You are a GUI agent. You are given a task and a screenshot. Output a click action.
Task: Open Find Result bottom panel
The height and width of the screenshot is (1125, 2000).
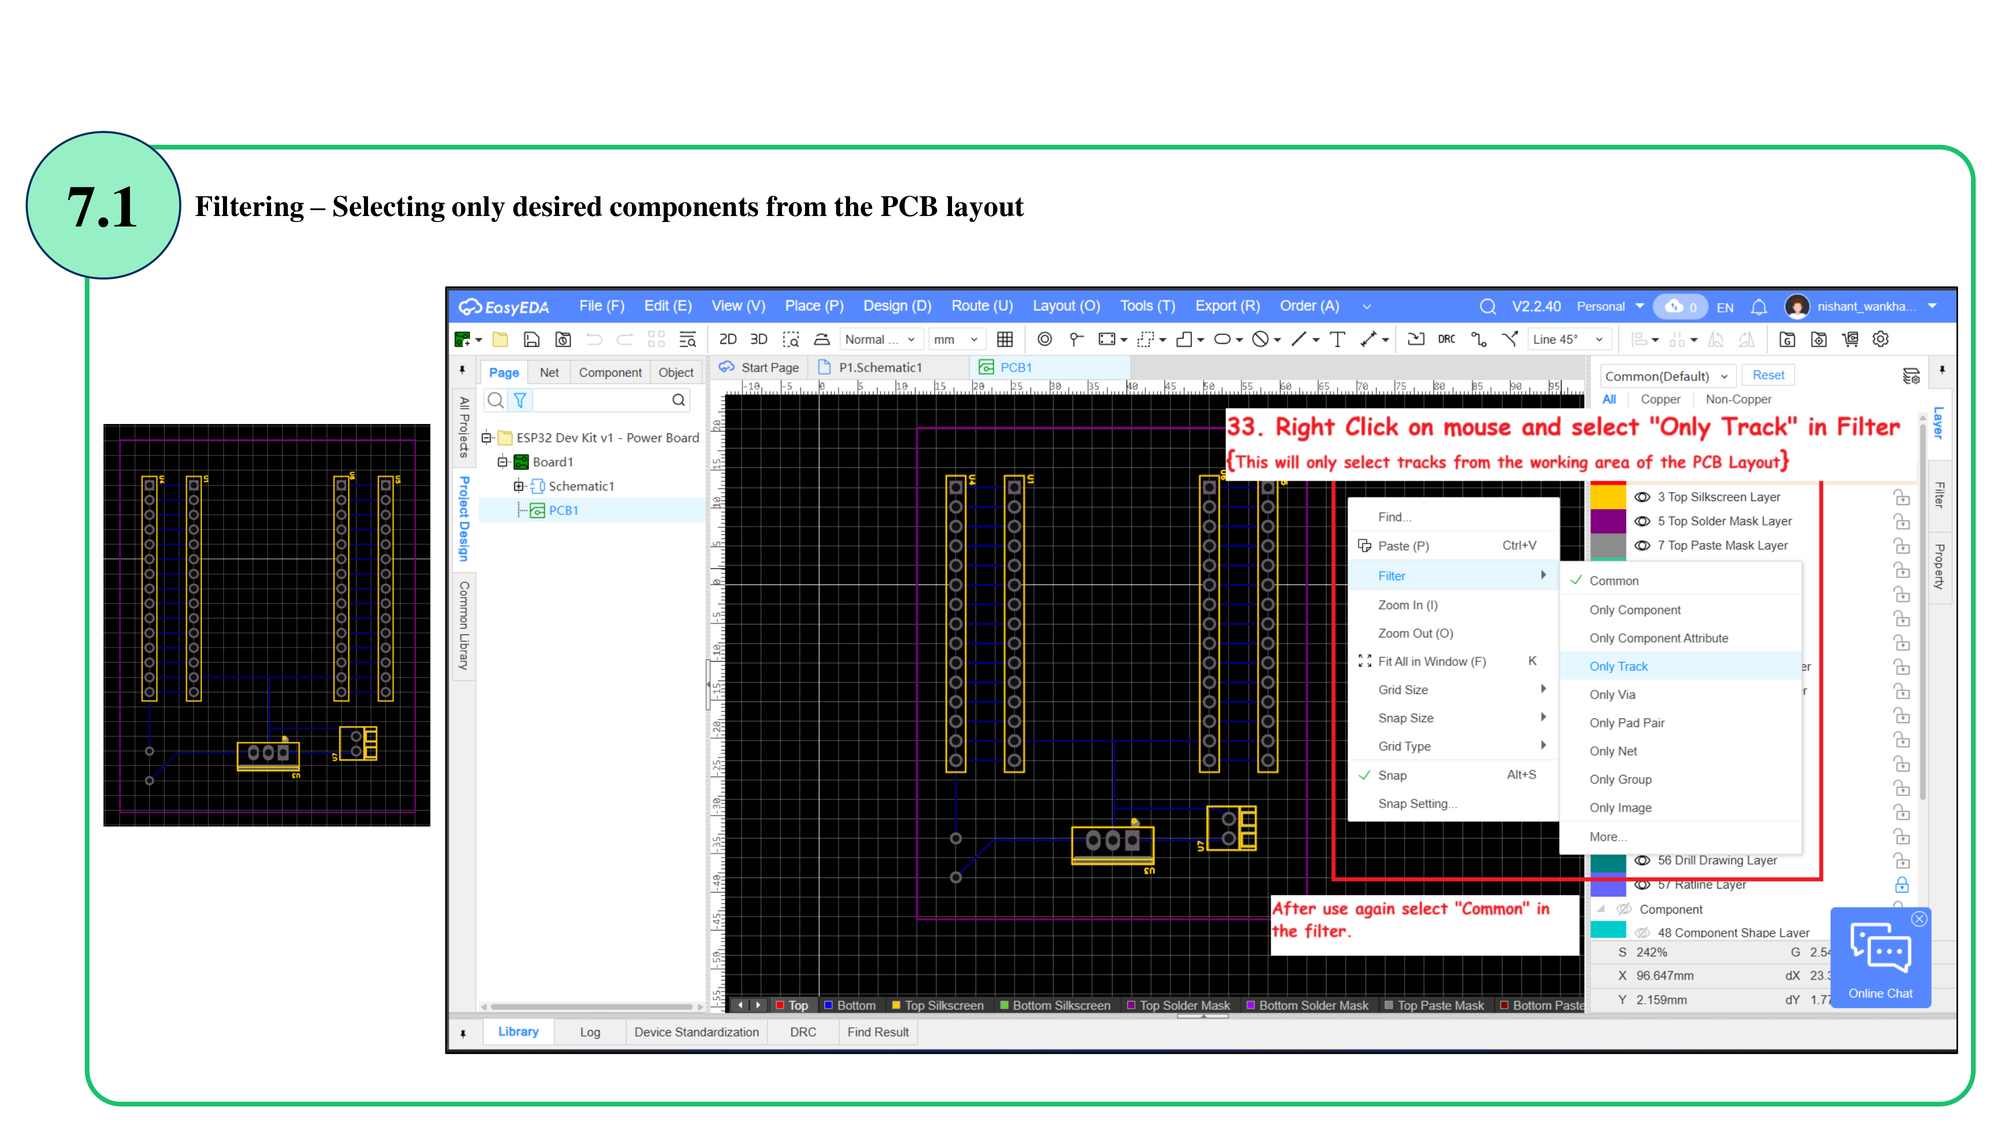point(878,1032)
